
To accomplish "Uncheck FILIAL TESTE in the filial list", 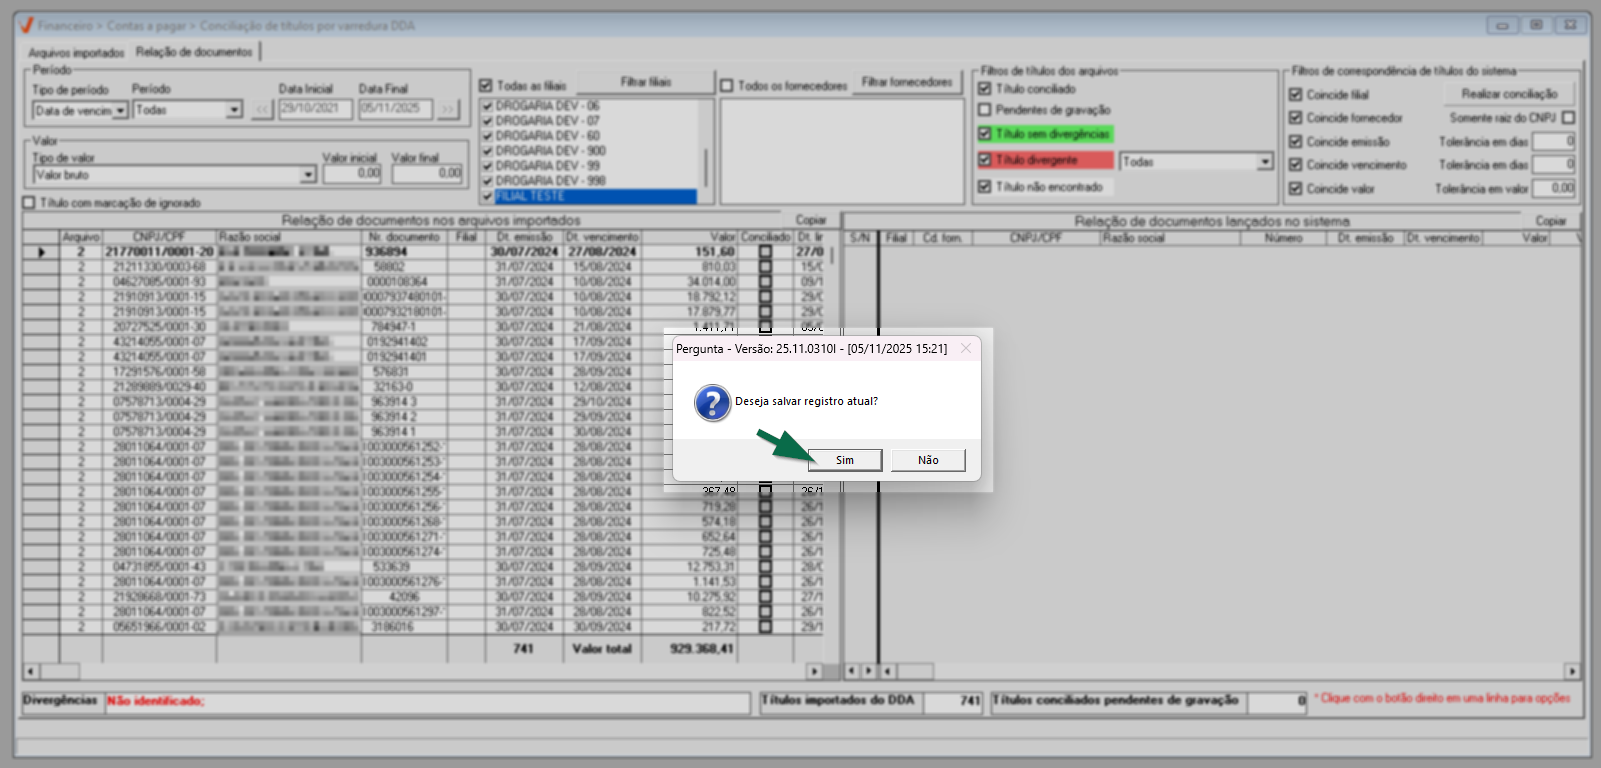I will [x=488, y=196].
